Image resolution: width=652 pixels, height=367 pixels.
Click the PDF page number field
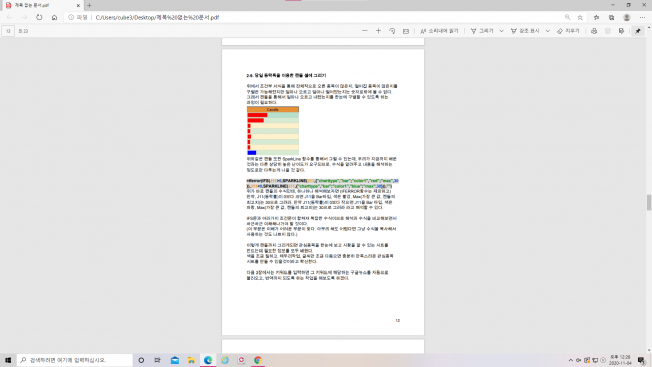pyautogui.click(x=8, y=31)
